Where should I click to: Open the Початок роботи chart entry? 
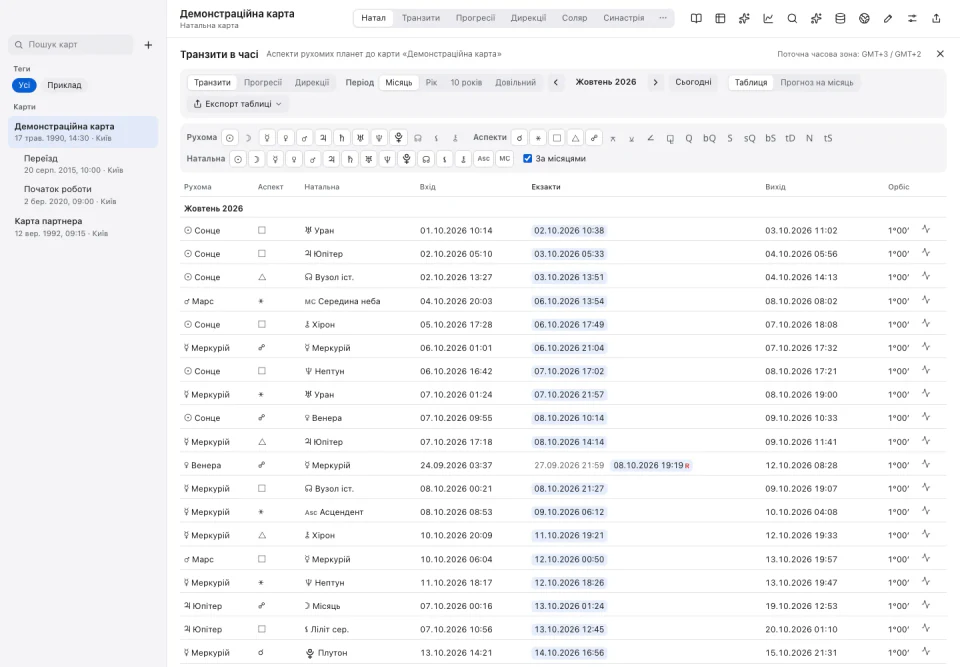[88, 195]
